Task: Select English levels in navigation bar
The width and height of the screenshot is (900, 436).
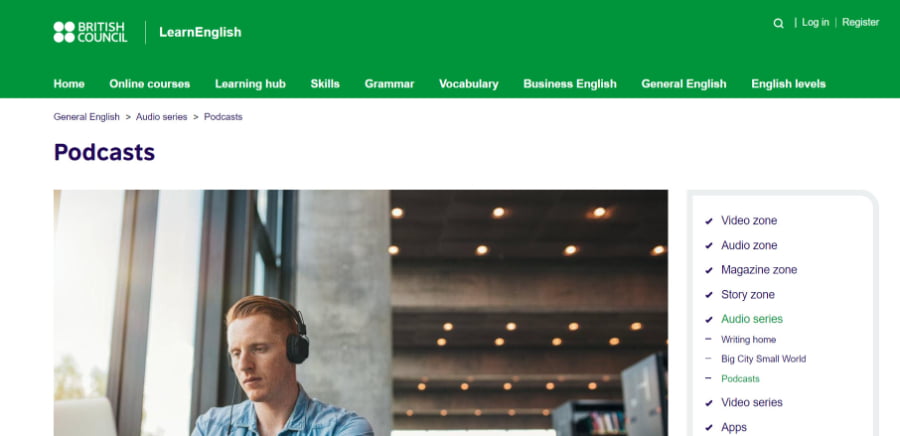Action: [788, 84]
